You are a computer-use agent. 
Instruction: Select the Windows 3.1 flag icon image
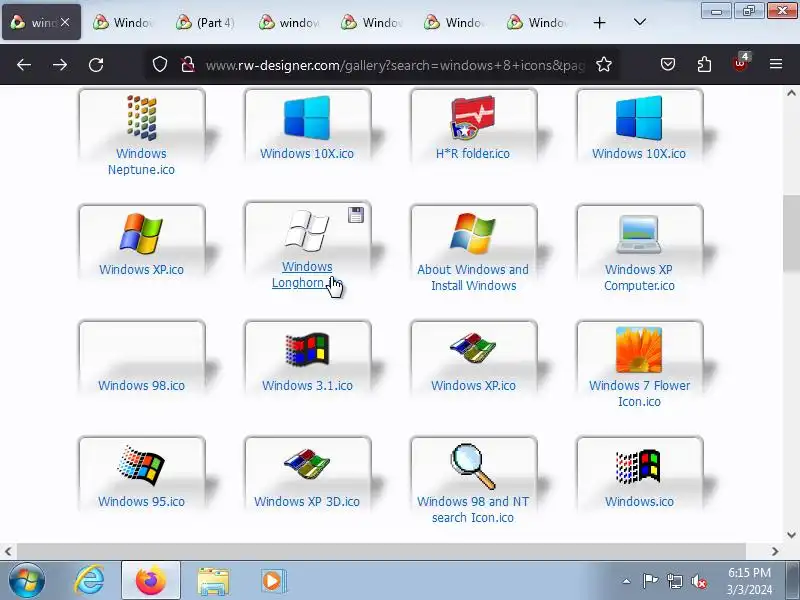[307, 349]
